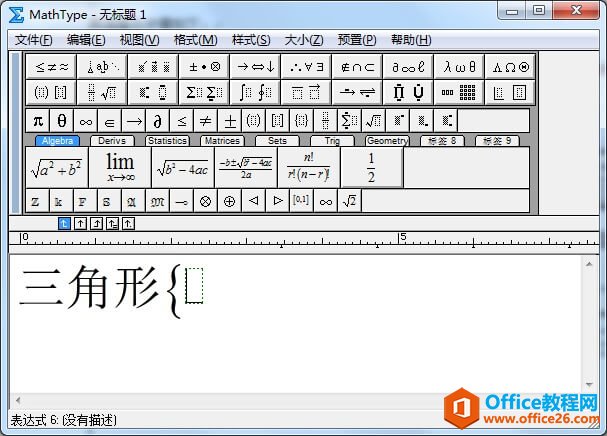
Task: Switch to the Geometry tab
Action: [387, 141]
